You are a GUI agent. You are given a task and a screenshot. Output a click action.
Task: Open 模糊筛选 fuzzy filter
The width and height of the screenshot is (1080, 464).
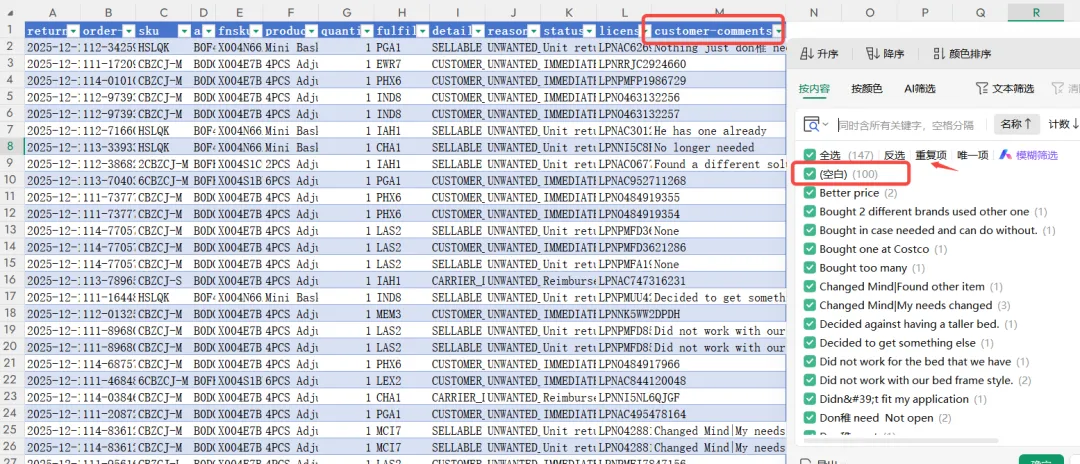(1028, 155)
